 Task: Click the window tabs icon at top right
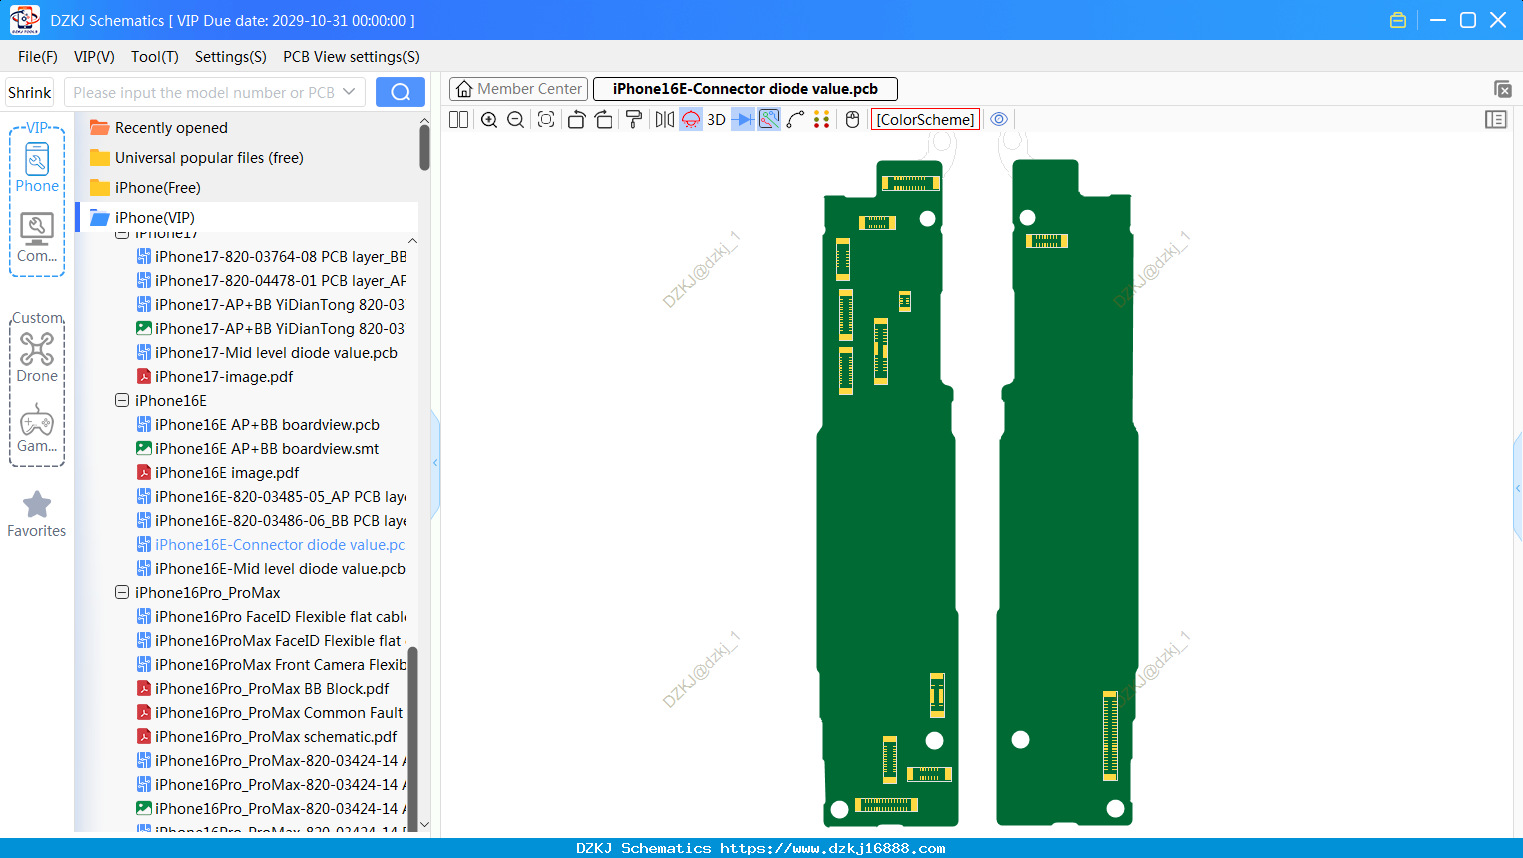click(1503, 89)
